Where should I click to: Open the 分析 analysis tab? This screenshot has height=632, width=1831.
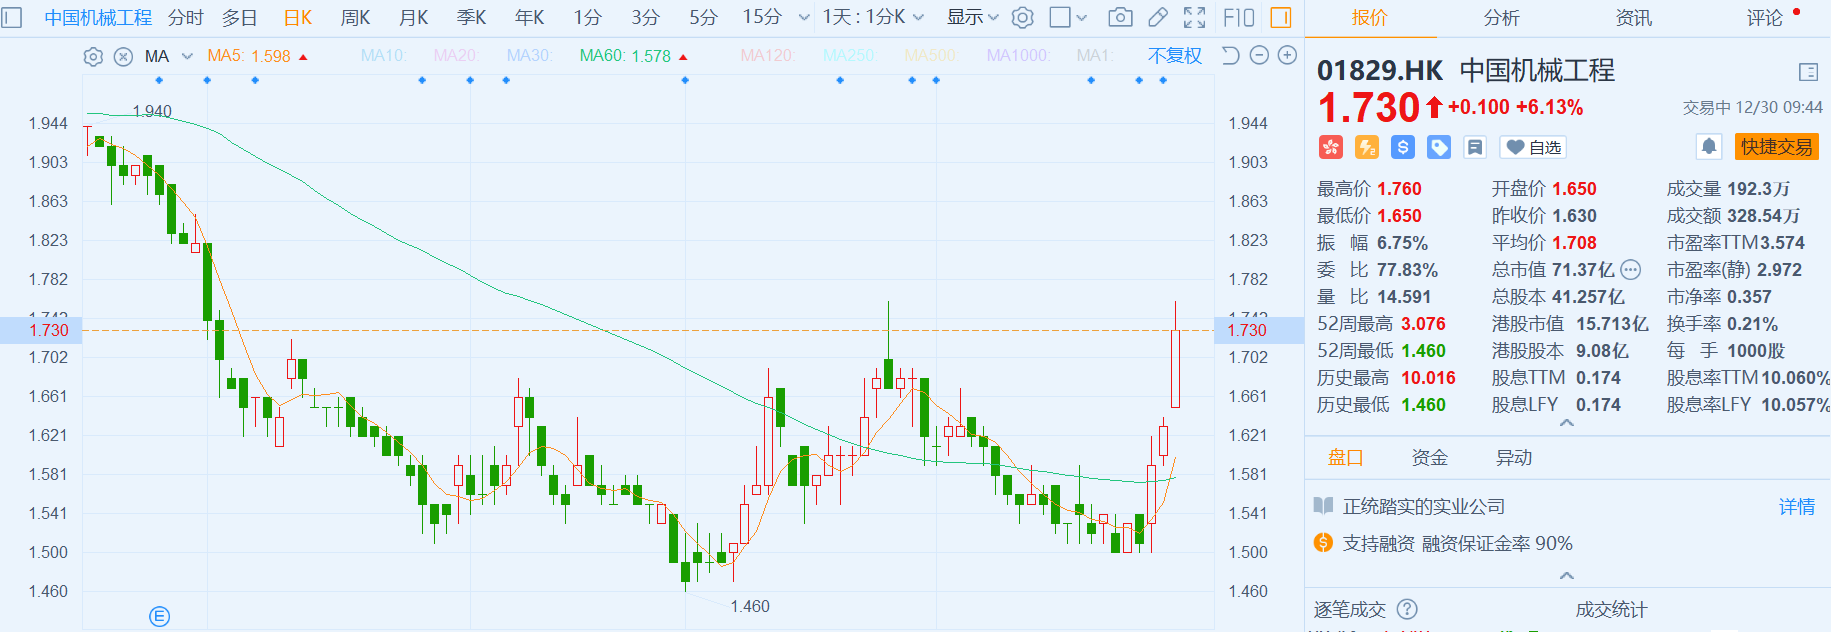point(1501,18)
